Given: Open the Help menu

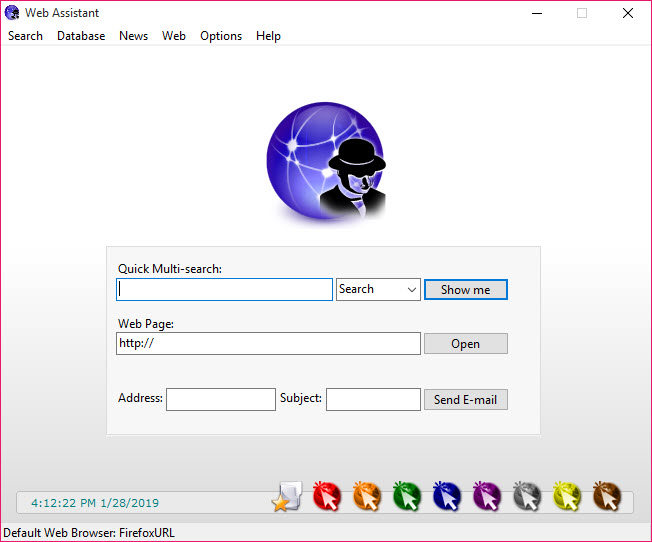Looking at the screenshot, I should tap(268, 36).
